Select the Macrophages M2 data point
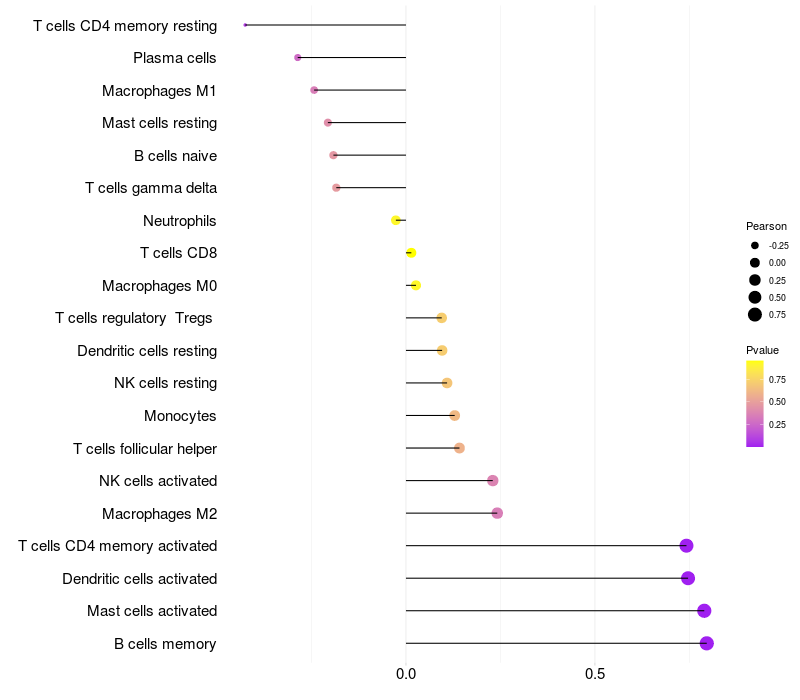 pos(497,513)
